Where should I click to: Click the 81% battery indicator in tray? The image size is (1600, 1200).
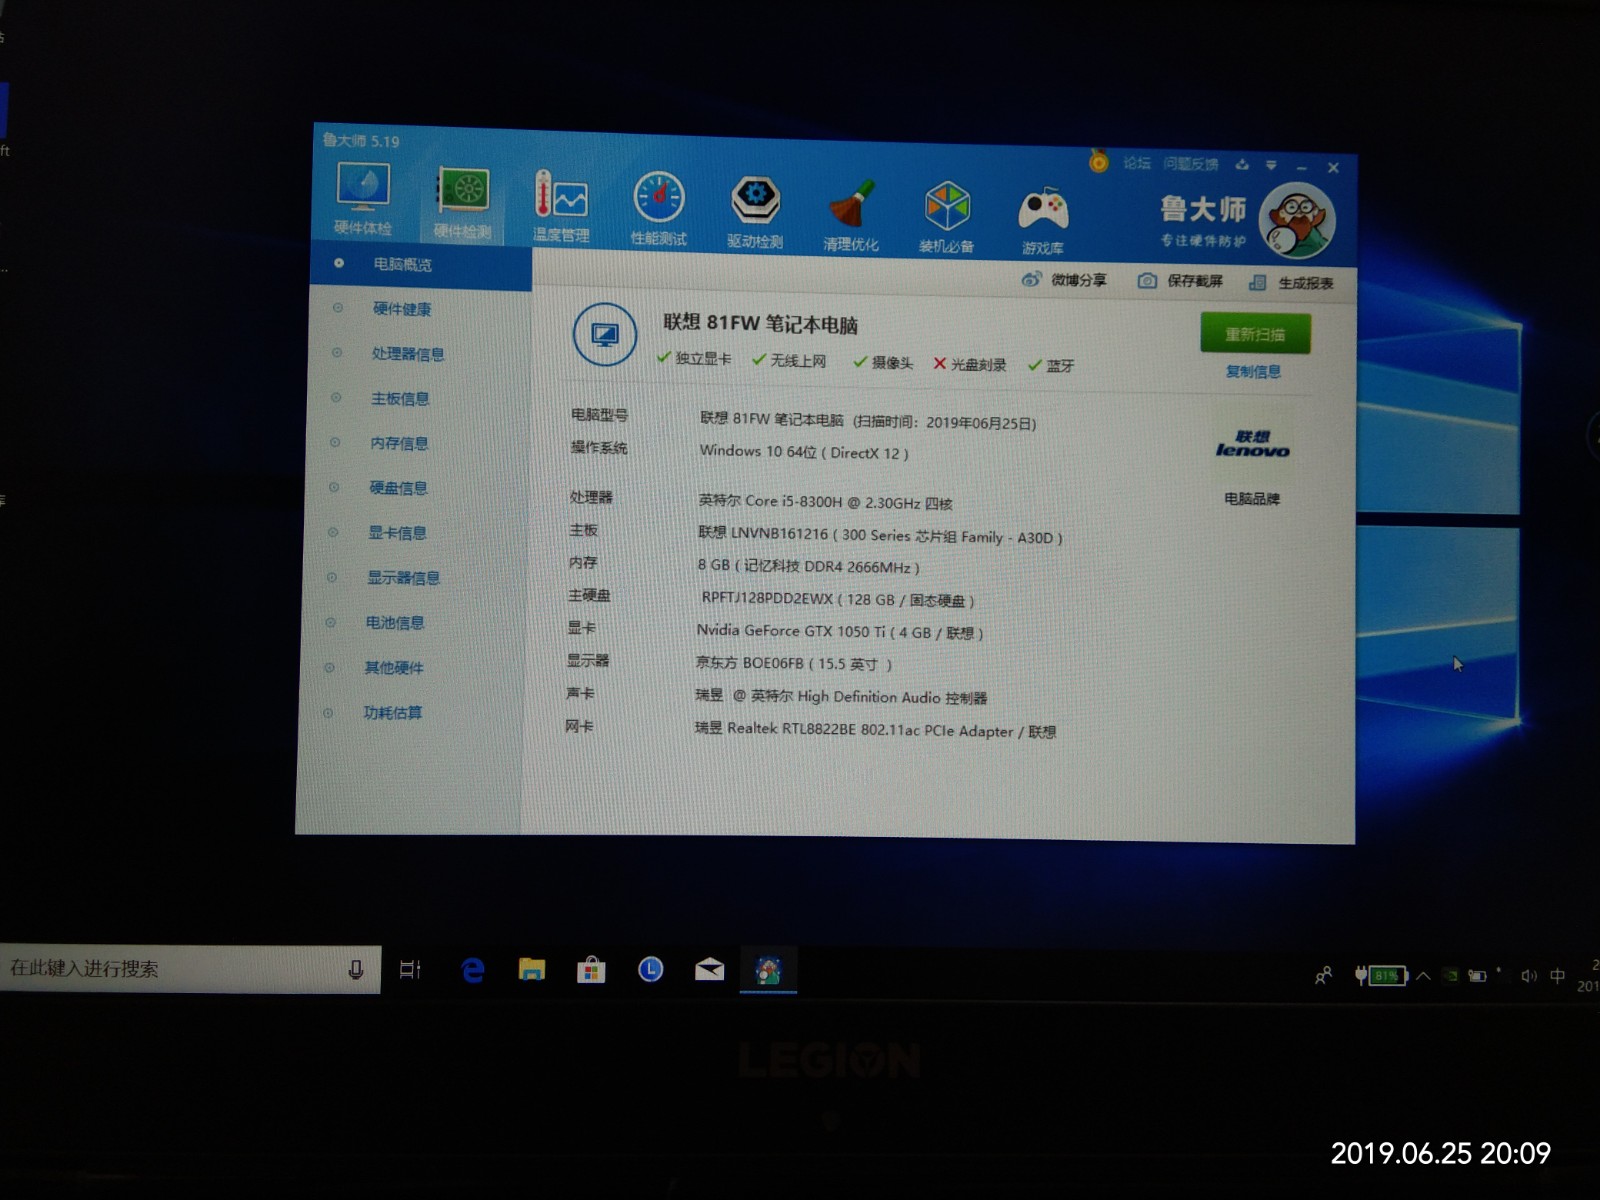[1382, 975]
